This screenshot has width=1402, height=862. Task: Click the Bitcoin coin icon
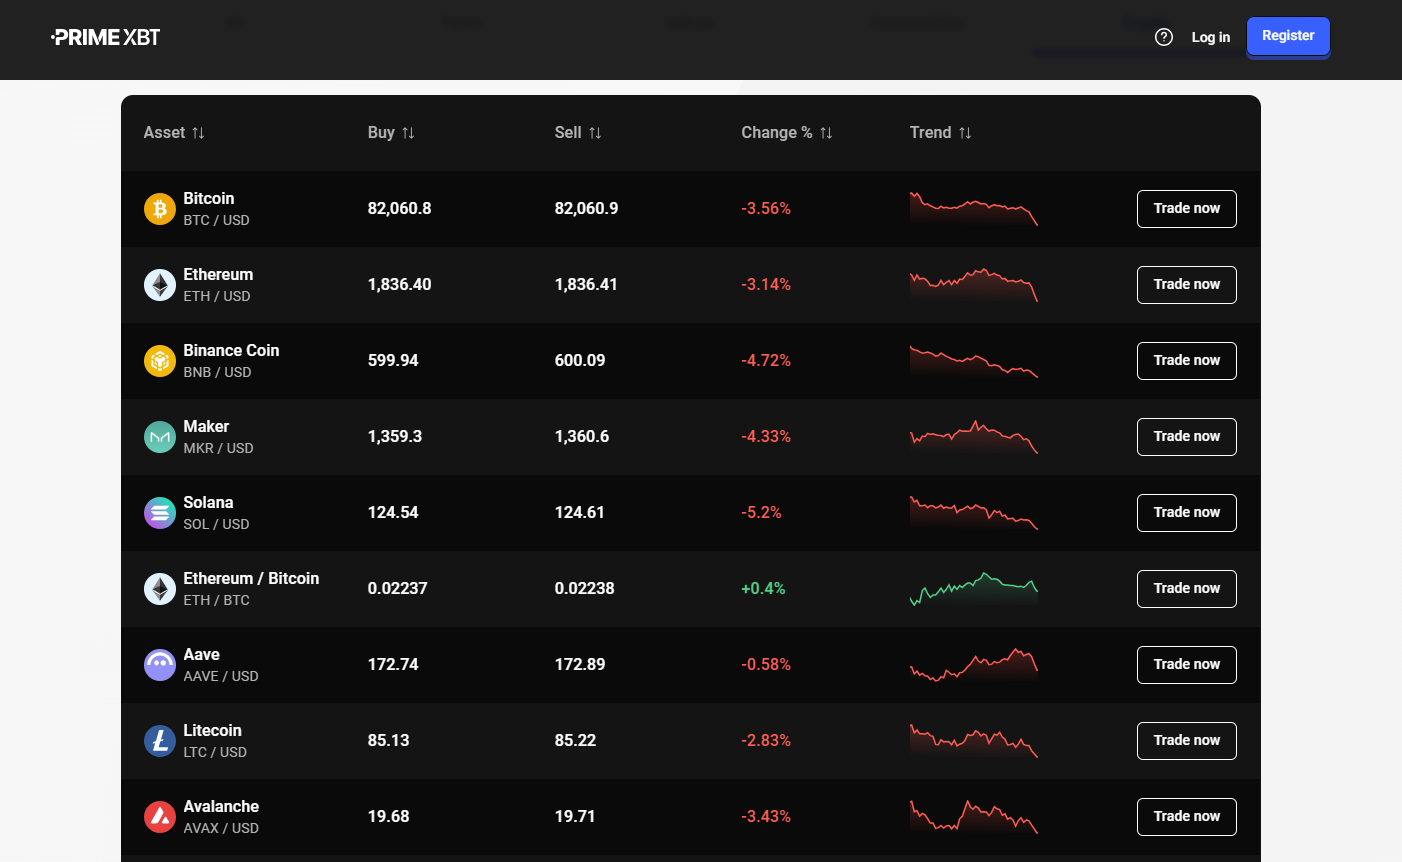159,208
